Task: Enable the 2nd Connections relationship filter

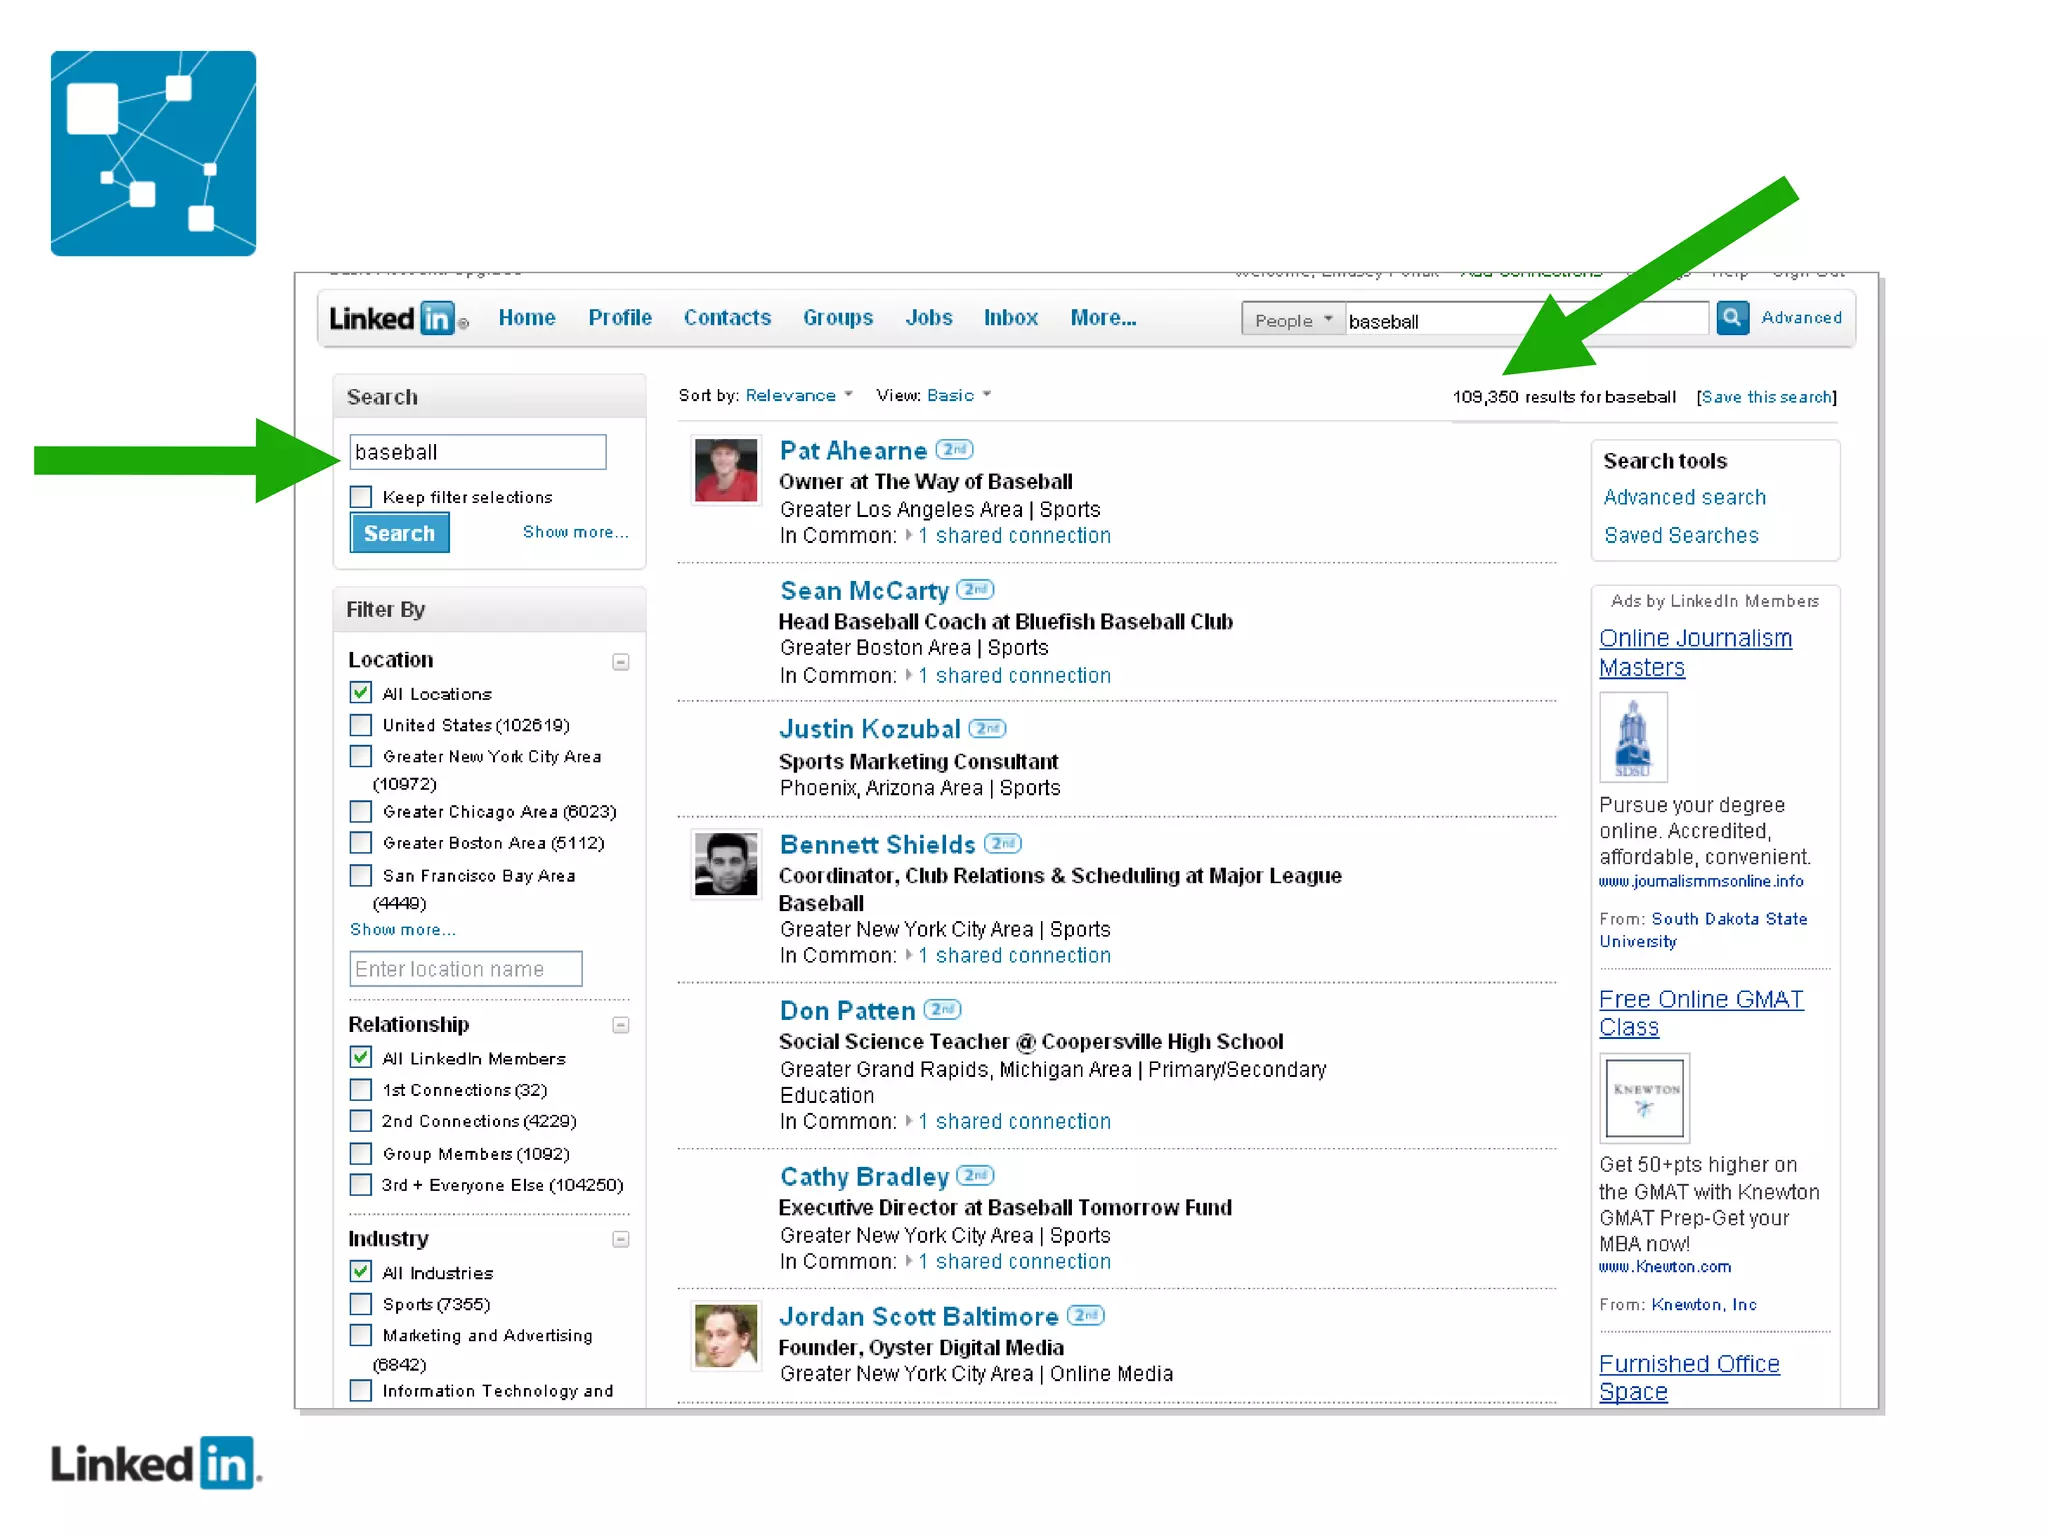Action: [361, 1121]
